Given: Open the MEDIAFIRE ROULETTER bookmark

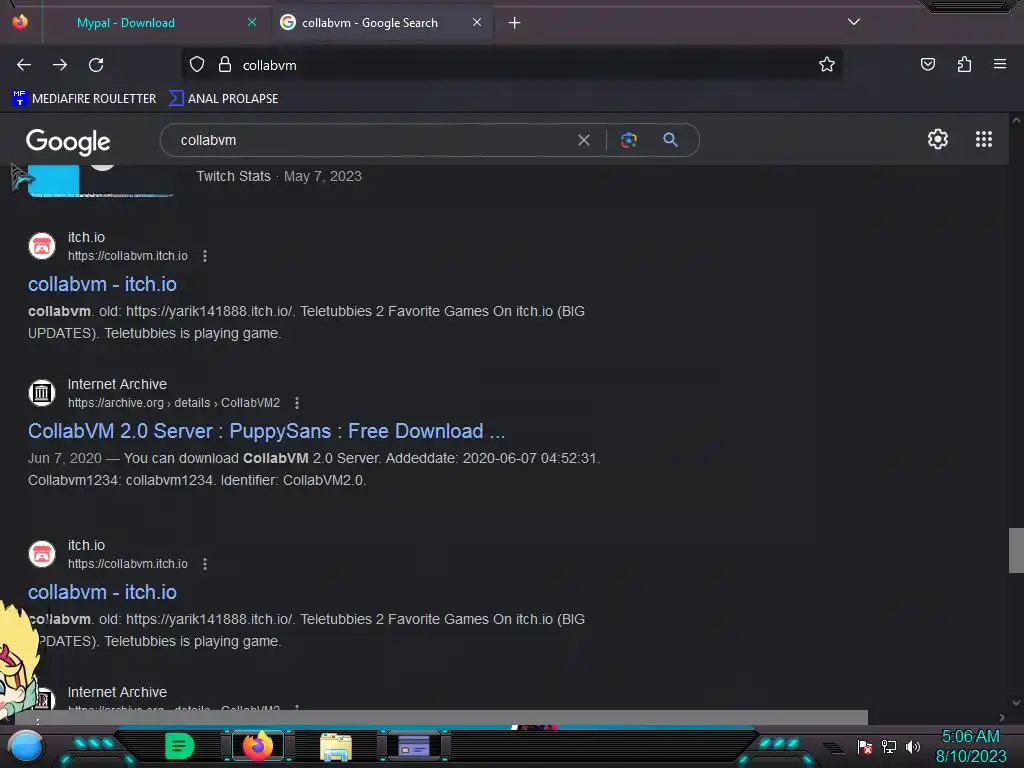Looking at the screenshot, I should click(84, 99).
